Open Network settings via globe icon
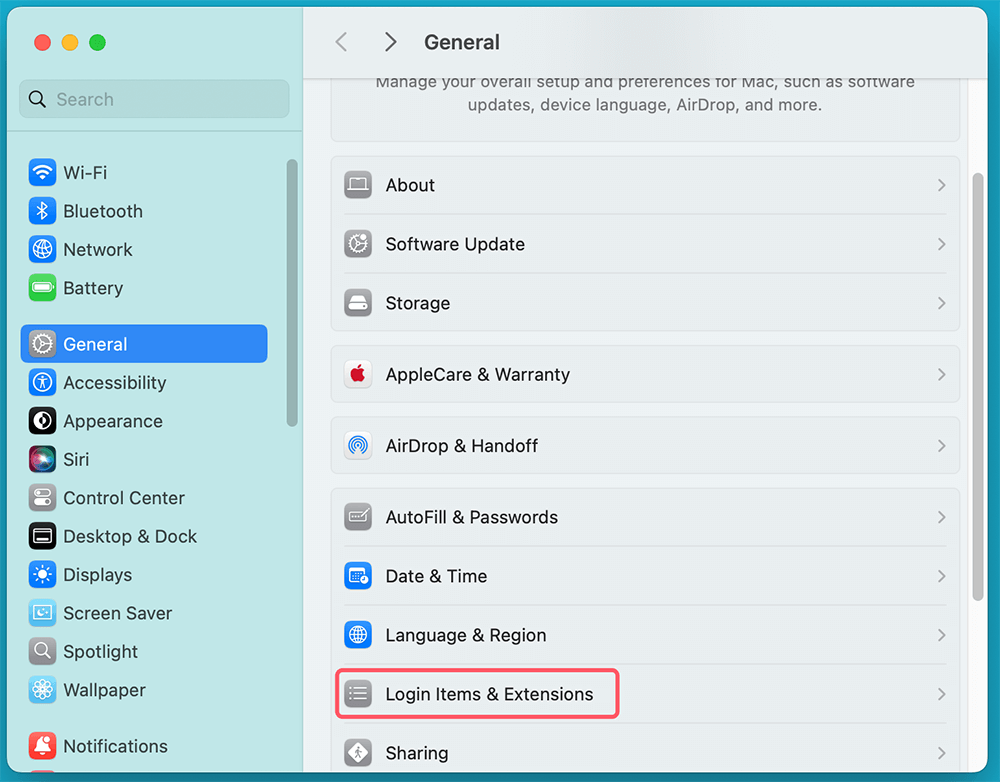The width and height of the screenshot is (1000, 782). click(x=42, y=249)
